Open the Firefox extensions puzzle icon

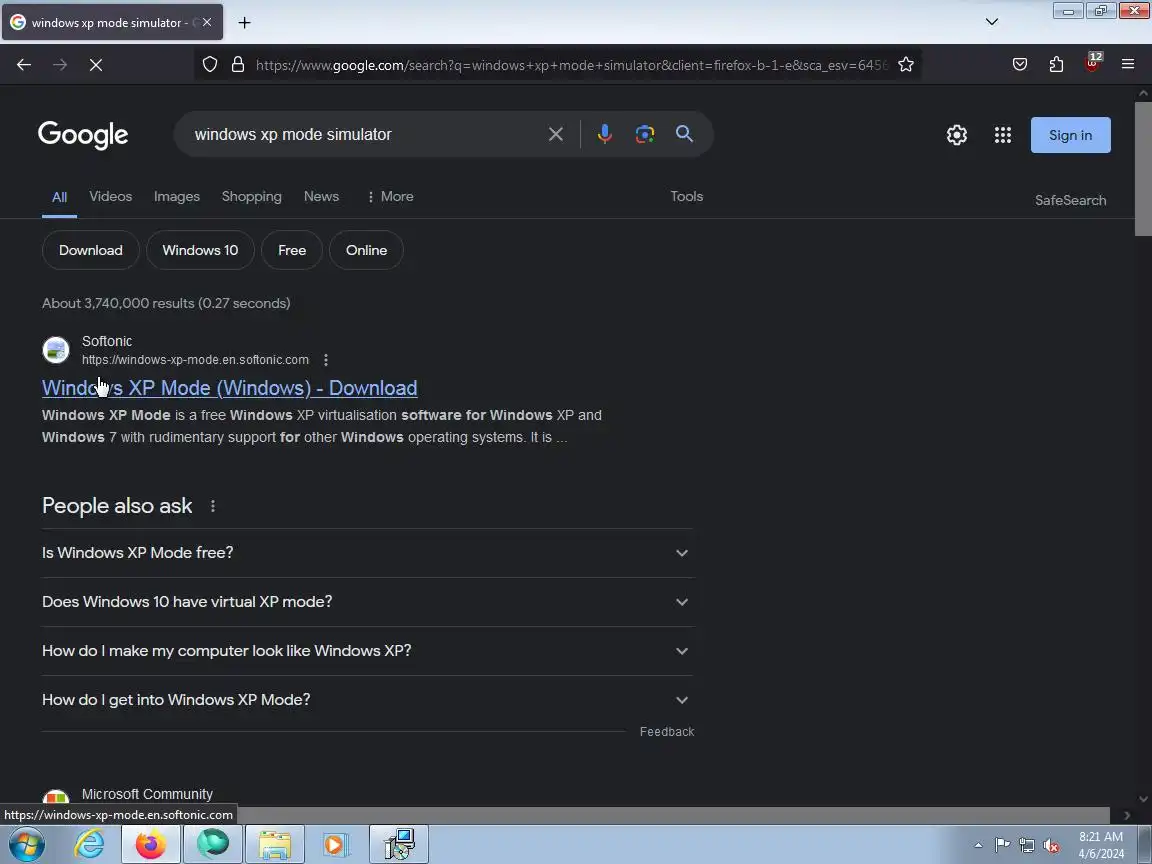tap(1056, 65)
